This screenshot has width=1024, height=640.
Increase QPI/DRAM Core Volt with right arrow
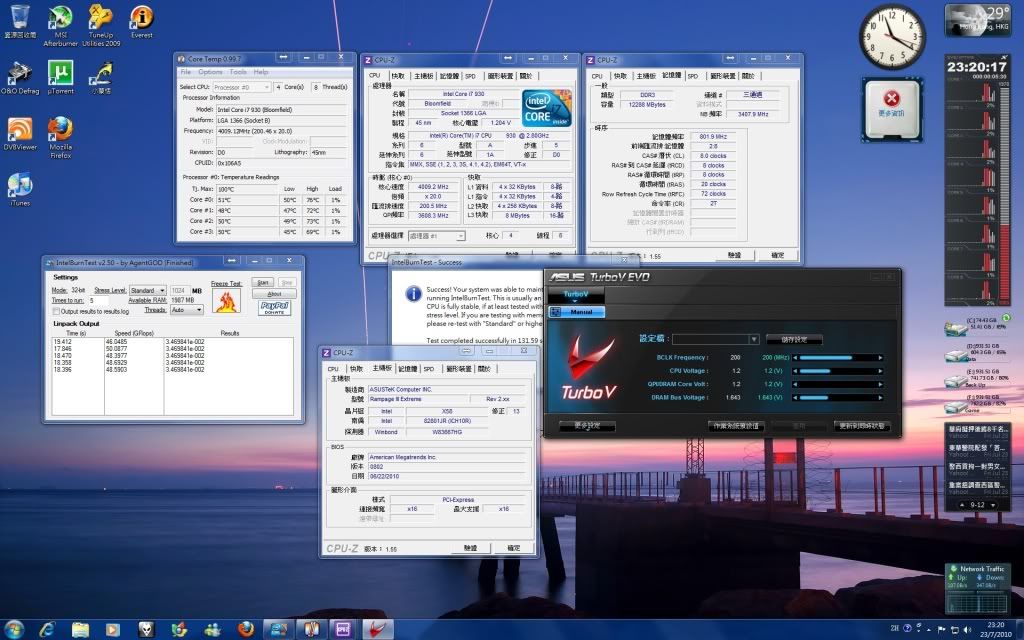point(880,384)
